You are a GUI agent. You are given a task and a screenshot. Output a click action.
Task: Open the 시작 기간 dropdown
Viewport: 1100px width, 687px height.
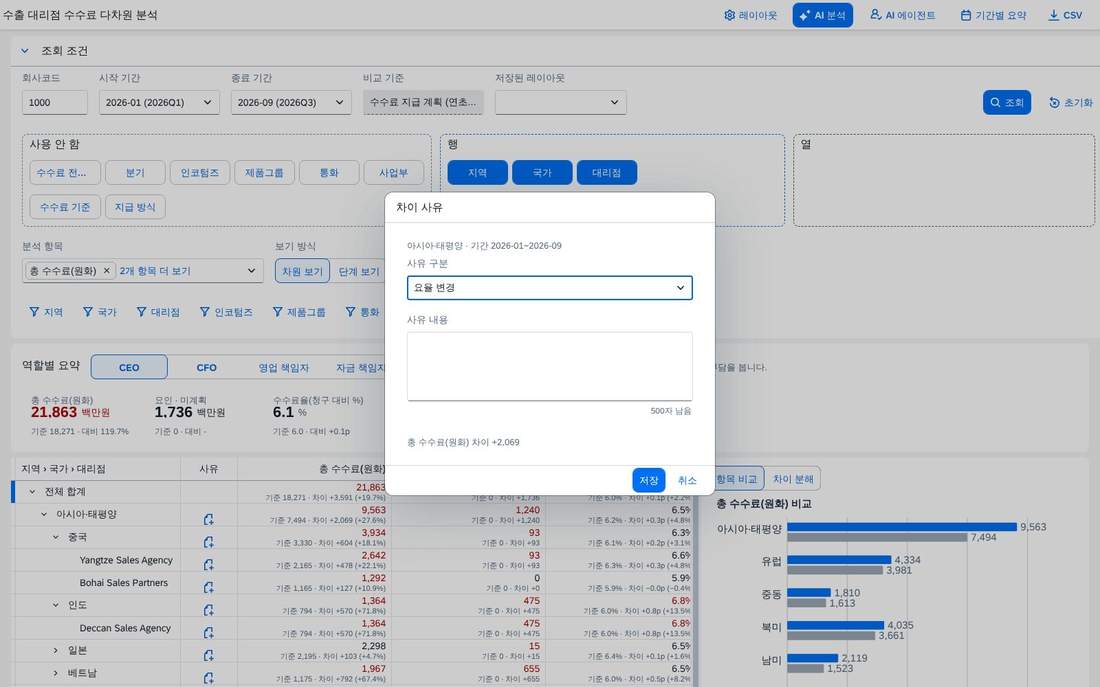pyautogui.click(x=159, y=102)
